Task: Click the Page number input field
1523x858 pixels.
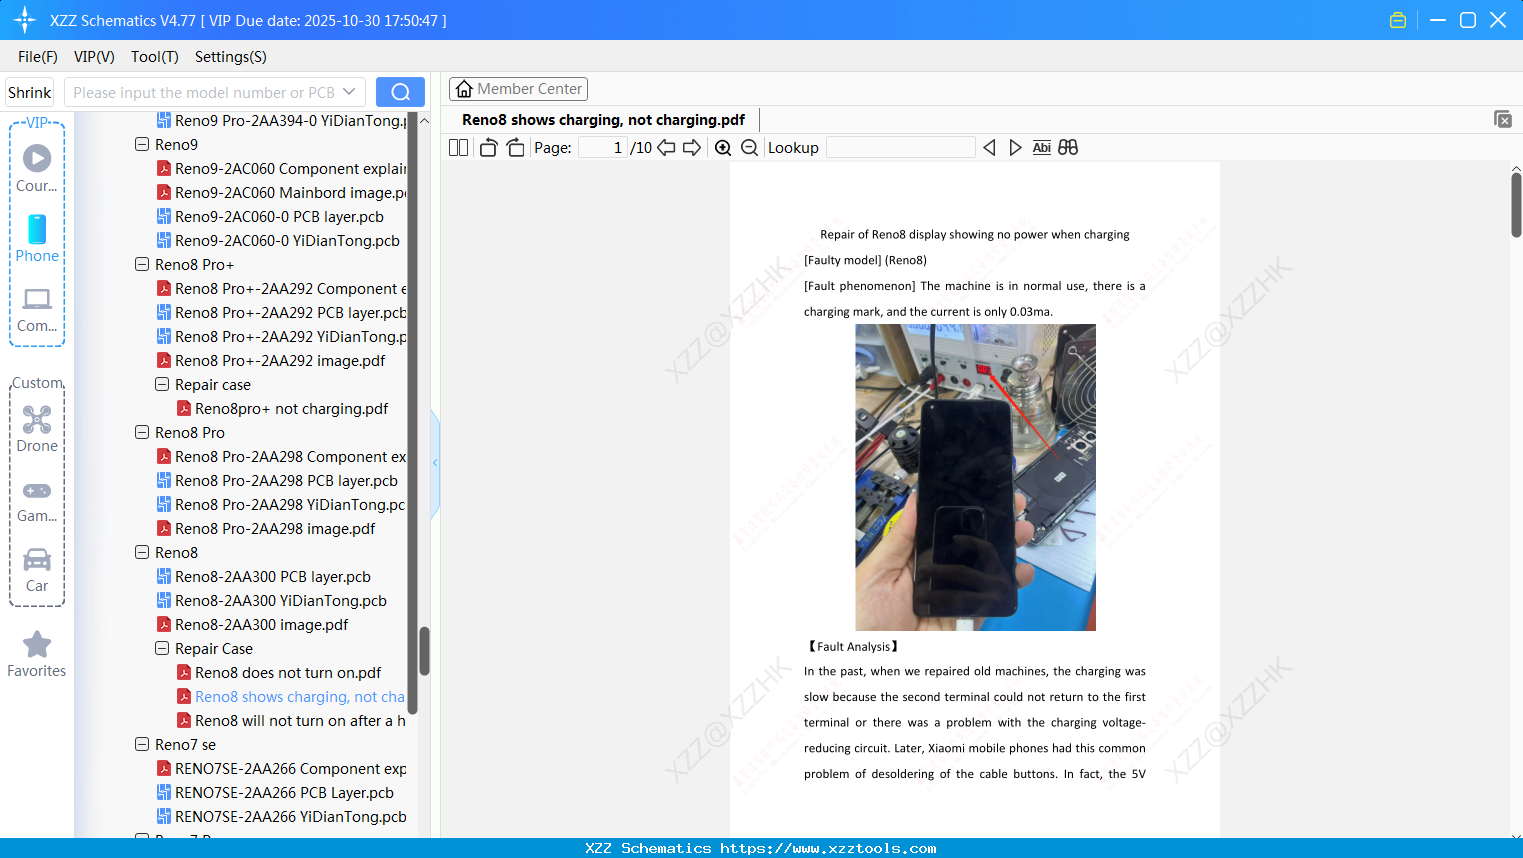Action: [x=603, y=148]
